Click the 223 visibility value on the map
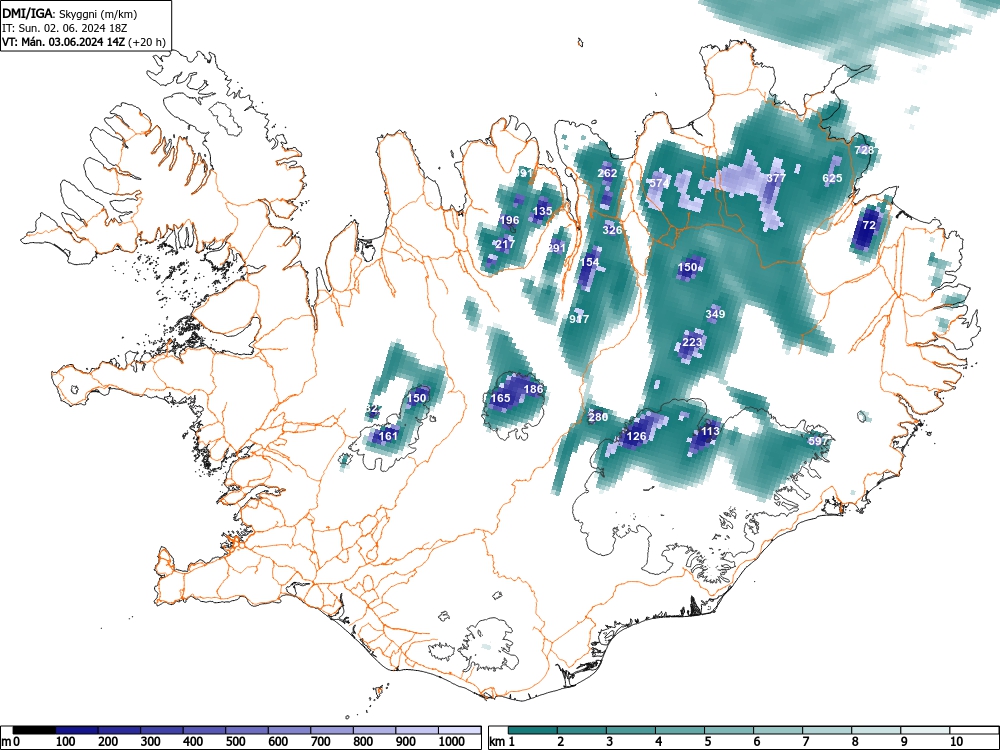This screenshot has width=1000, height=750. point(692,342)
